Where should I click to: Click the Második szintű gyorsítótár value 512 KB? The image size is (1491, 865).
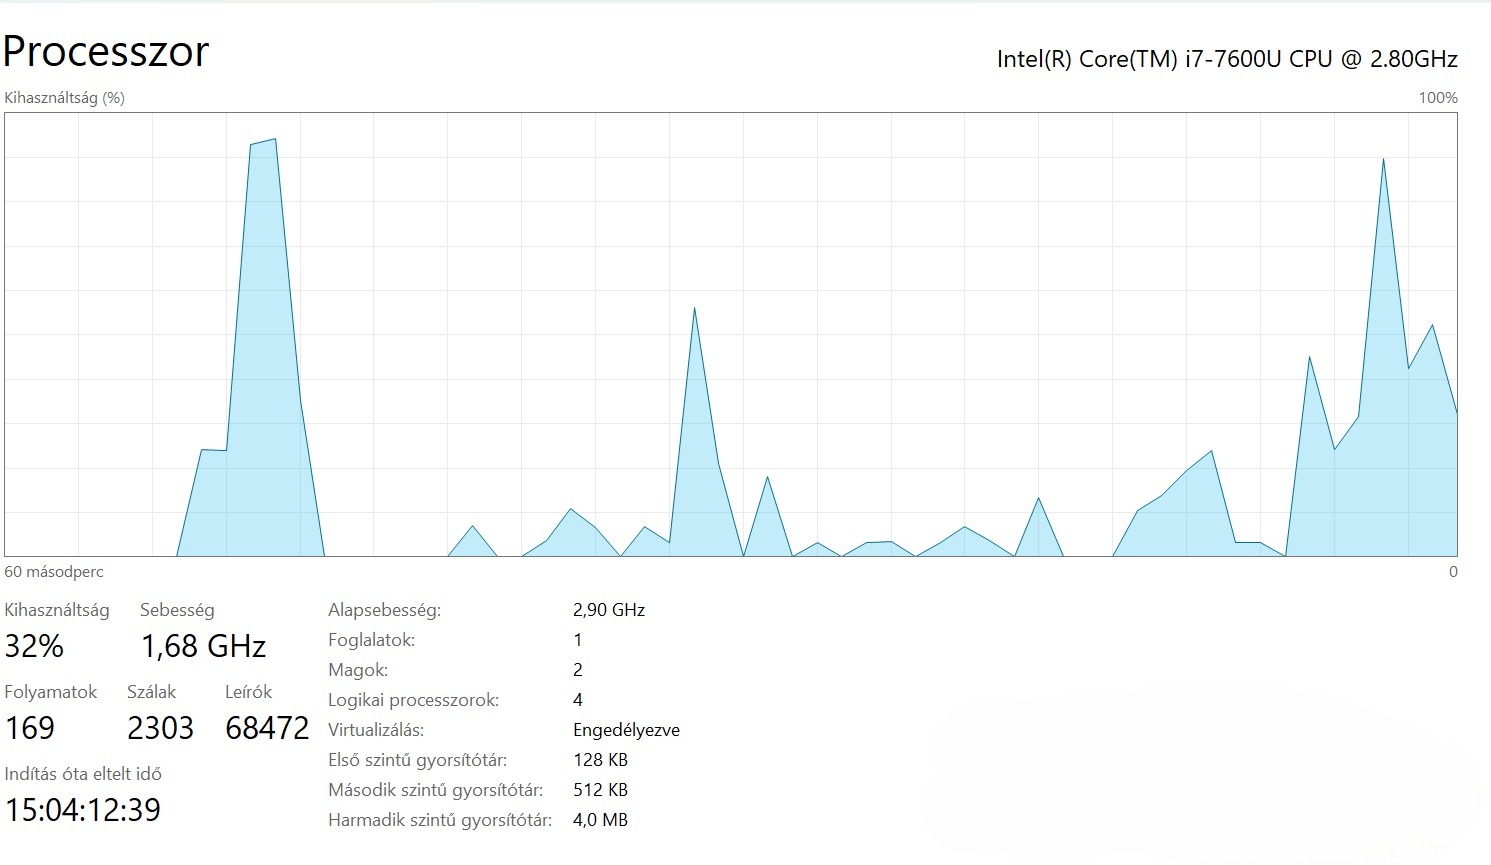coord(600,790)
